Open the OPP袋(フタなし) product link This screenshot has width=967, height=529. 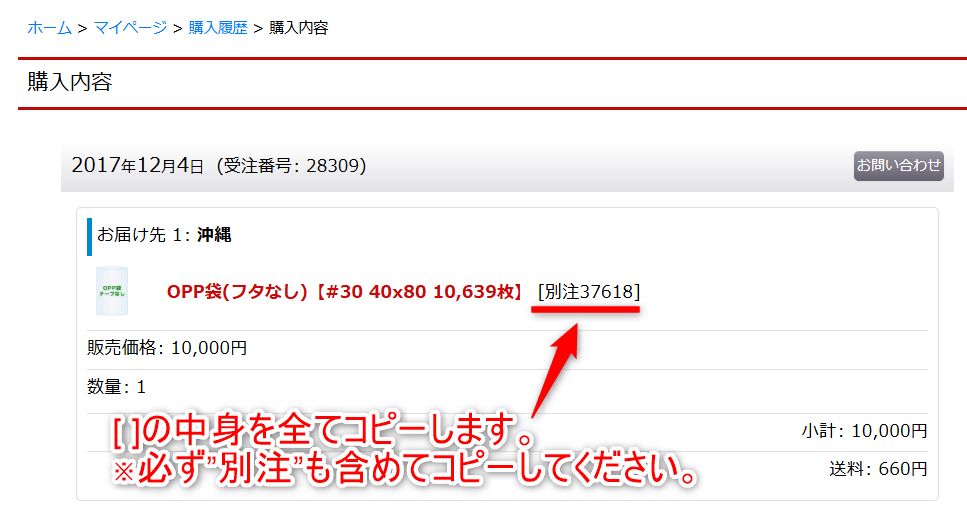click(345, 292)
